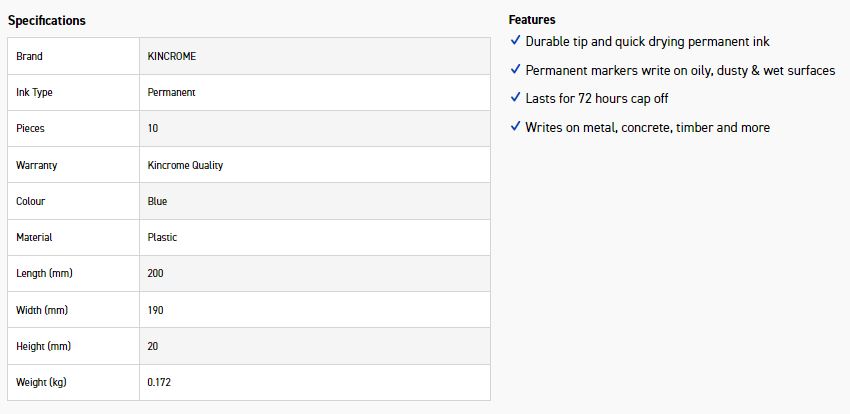Click the Material row label
This screenshot has width=850, height=414.
(x=34, y=237)
